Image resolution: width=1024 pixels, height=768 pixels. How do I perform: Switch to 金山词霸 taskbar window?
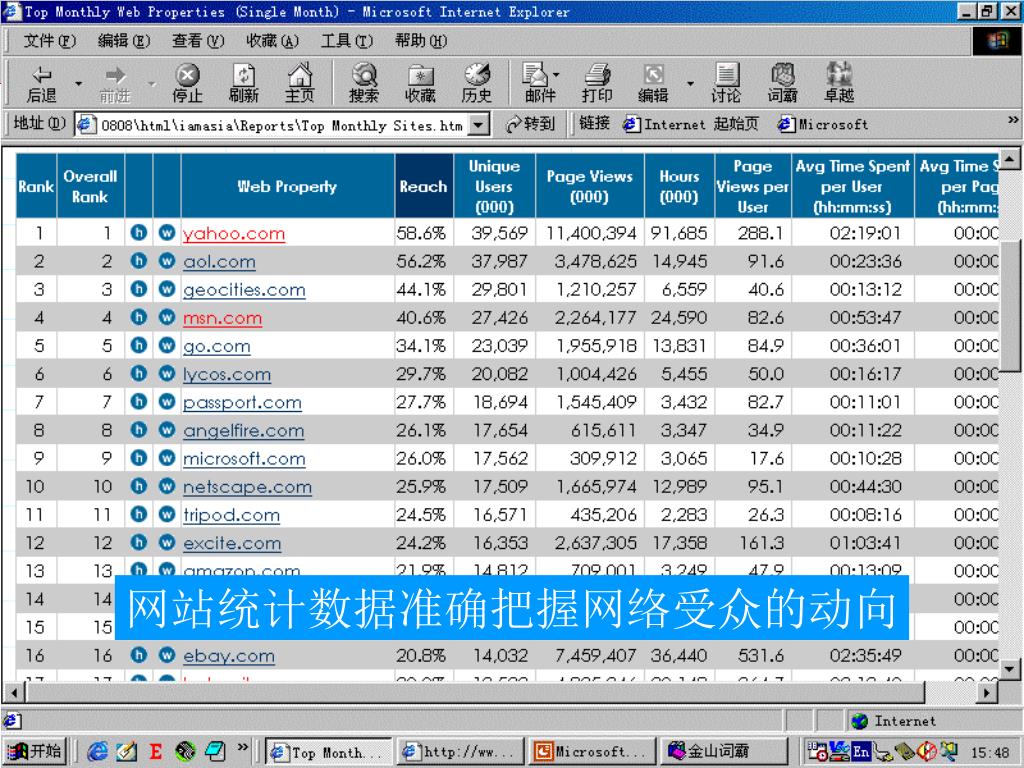[x=725, y=752]
